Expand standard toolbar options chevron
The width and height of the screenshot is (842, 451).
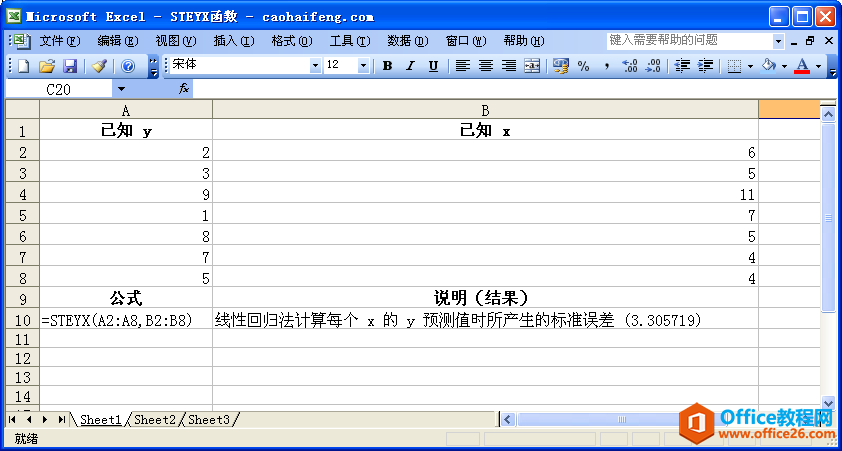click(x=153, y=66)
